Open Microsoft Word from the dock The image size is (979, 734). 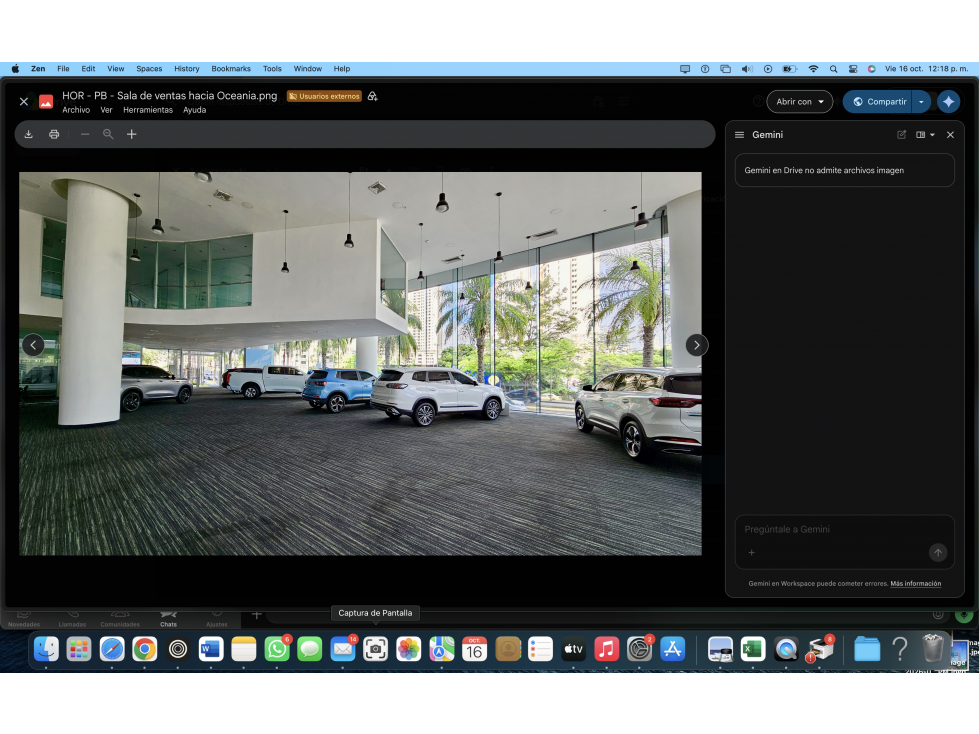(211, 650)
